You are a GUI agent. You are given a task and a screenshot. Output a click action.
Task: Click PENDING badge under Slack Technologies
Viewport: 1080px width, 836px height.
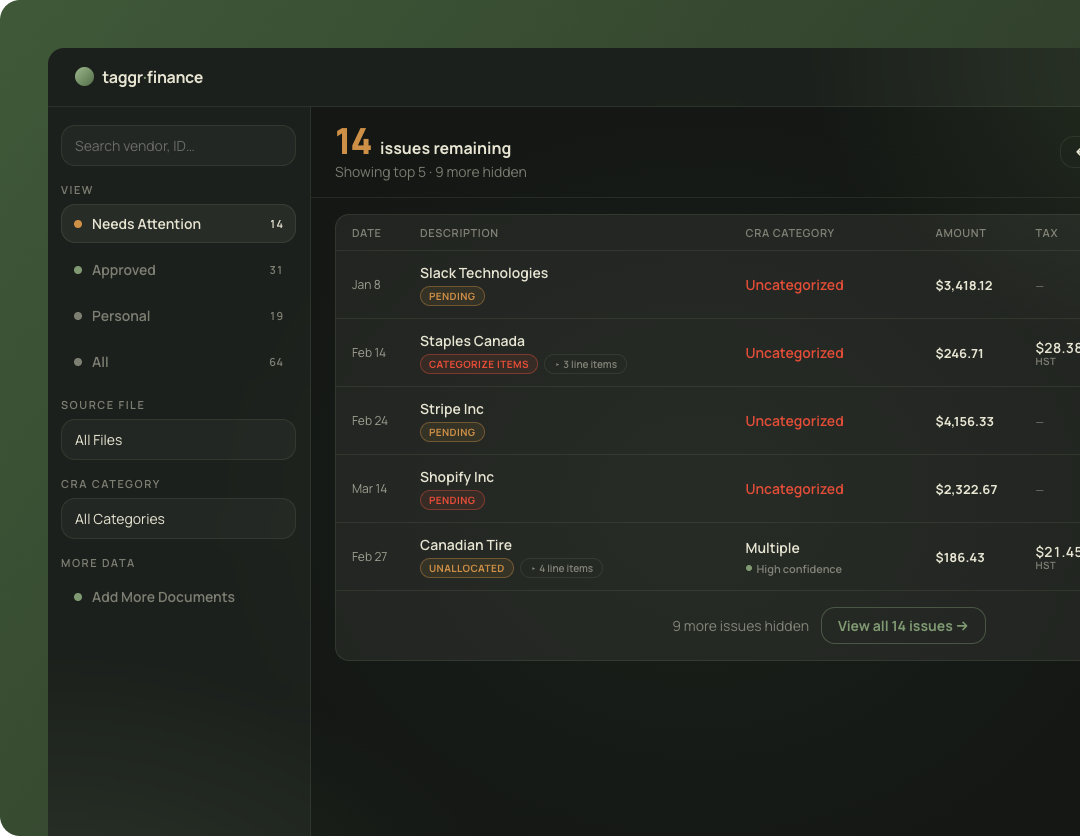452,296
